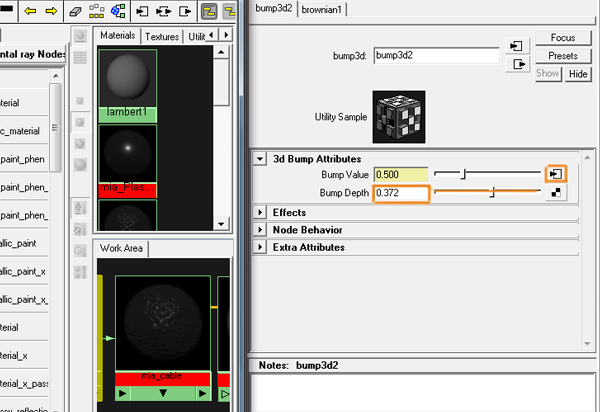Click mia_cable node's left input arrow
Image resolution: width=600 pixels, height=412 pixels.
coord(122,393)
